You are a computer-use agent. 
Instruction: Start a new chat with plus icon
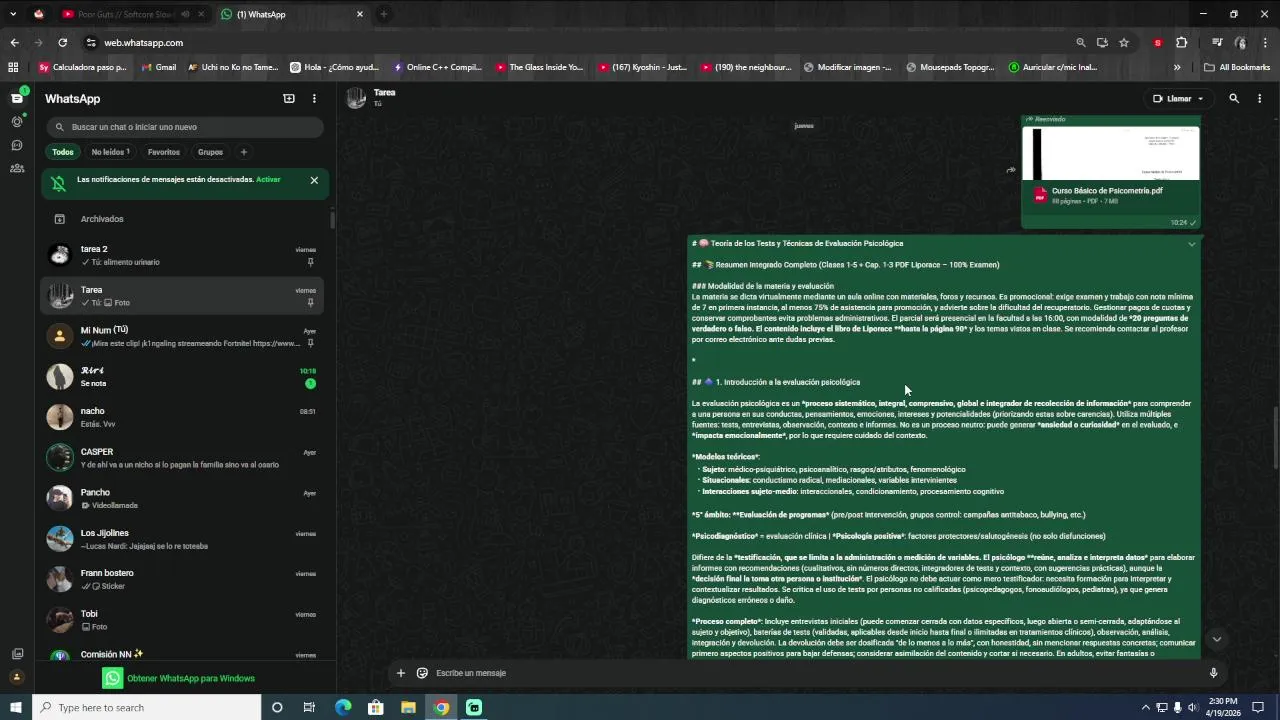pyautogui.click(x=289, y=99)
